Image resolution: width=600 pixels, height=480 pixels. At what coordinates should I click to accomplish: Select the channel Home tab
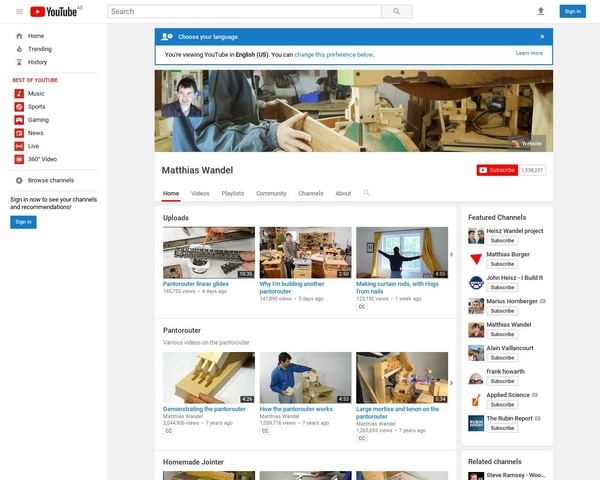click(171, 193)
